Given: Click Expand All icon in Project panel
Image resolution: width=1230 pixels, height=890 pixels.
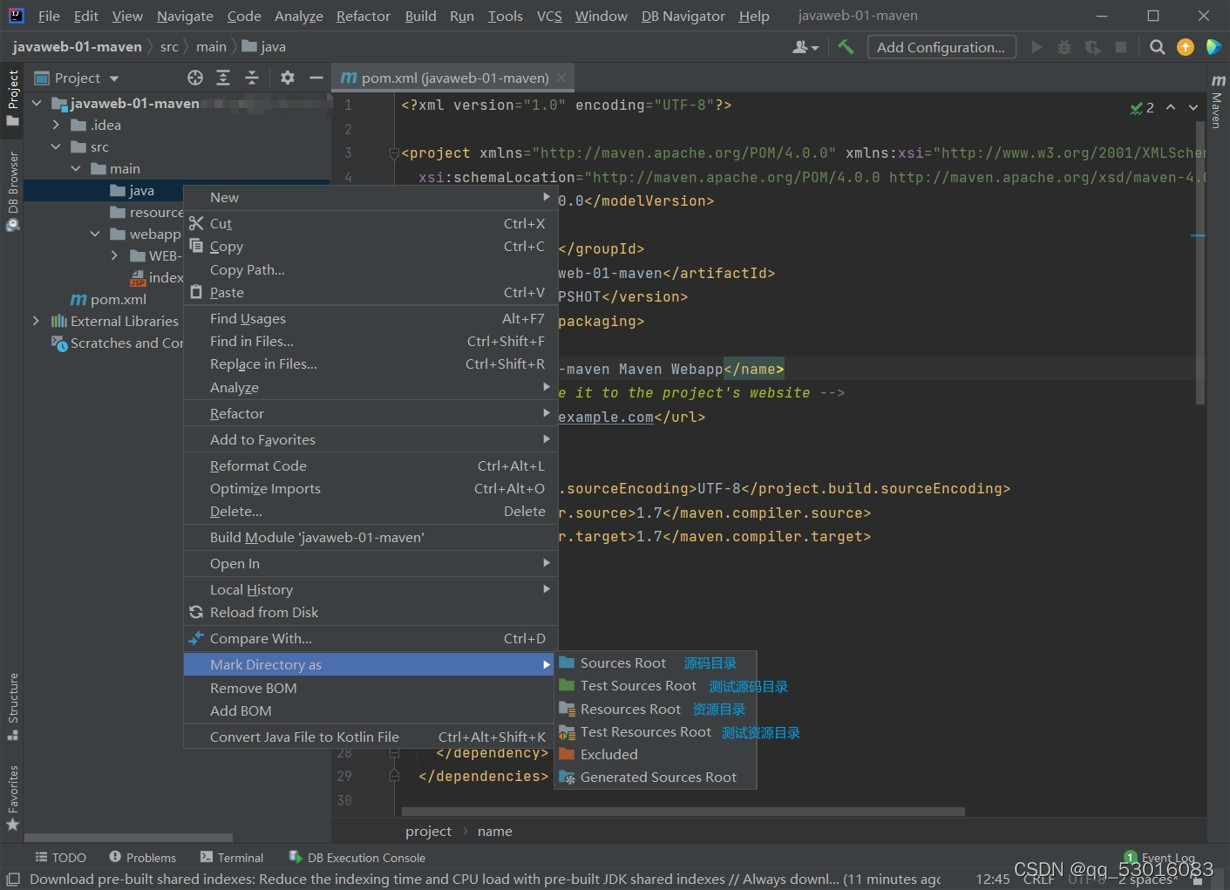Looking at the screenshot, I should [223, 78].
